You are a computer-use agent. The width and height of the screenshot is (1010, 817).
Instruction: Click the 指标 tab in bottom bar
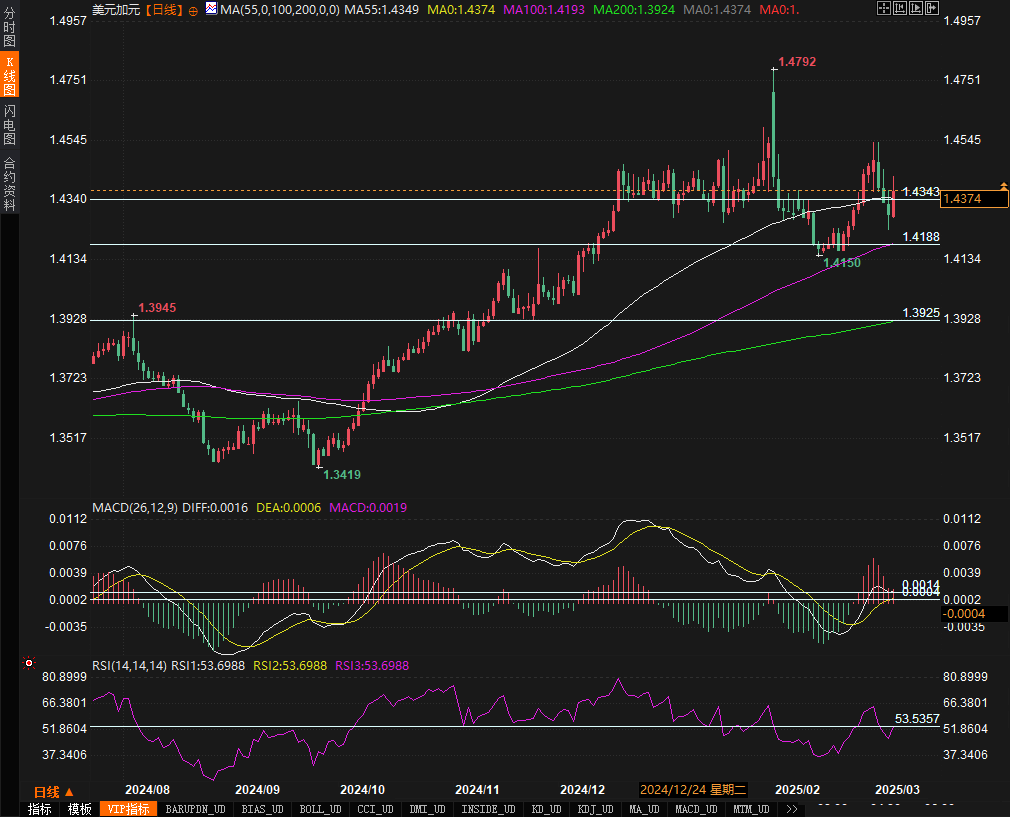40,809
